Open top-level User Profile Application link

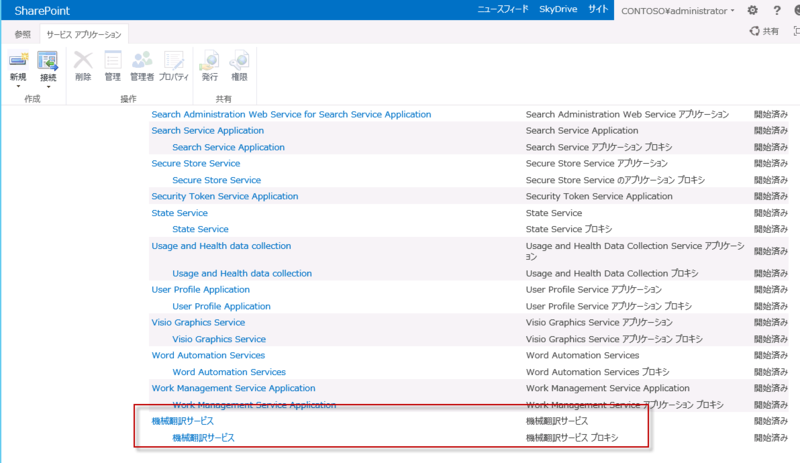tap(201, 289)
